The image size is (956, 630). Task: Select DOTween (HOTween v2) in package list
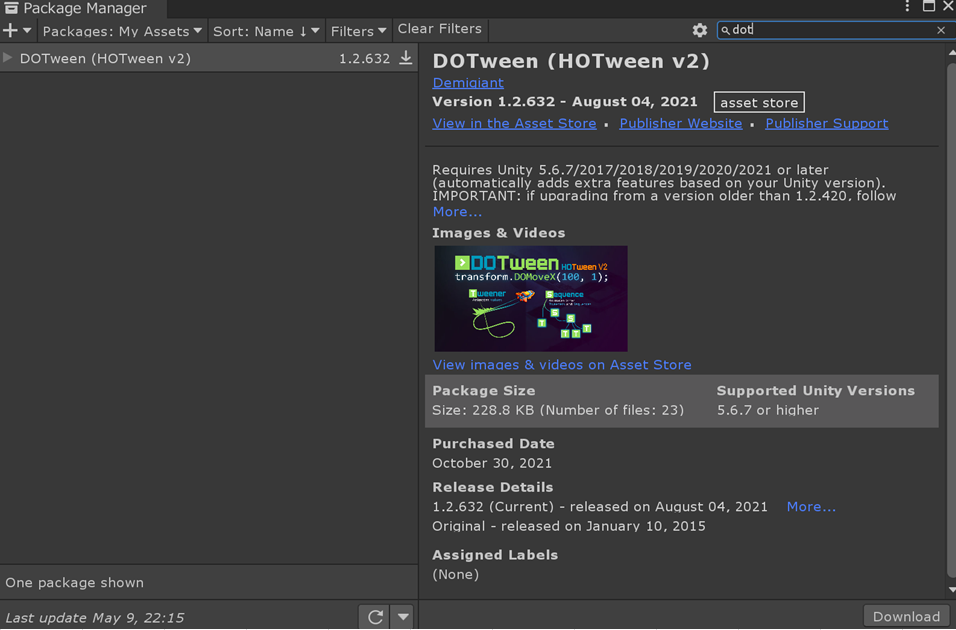click(x=105, y=58)
